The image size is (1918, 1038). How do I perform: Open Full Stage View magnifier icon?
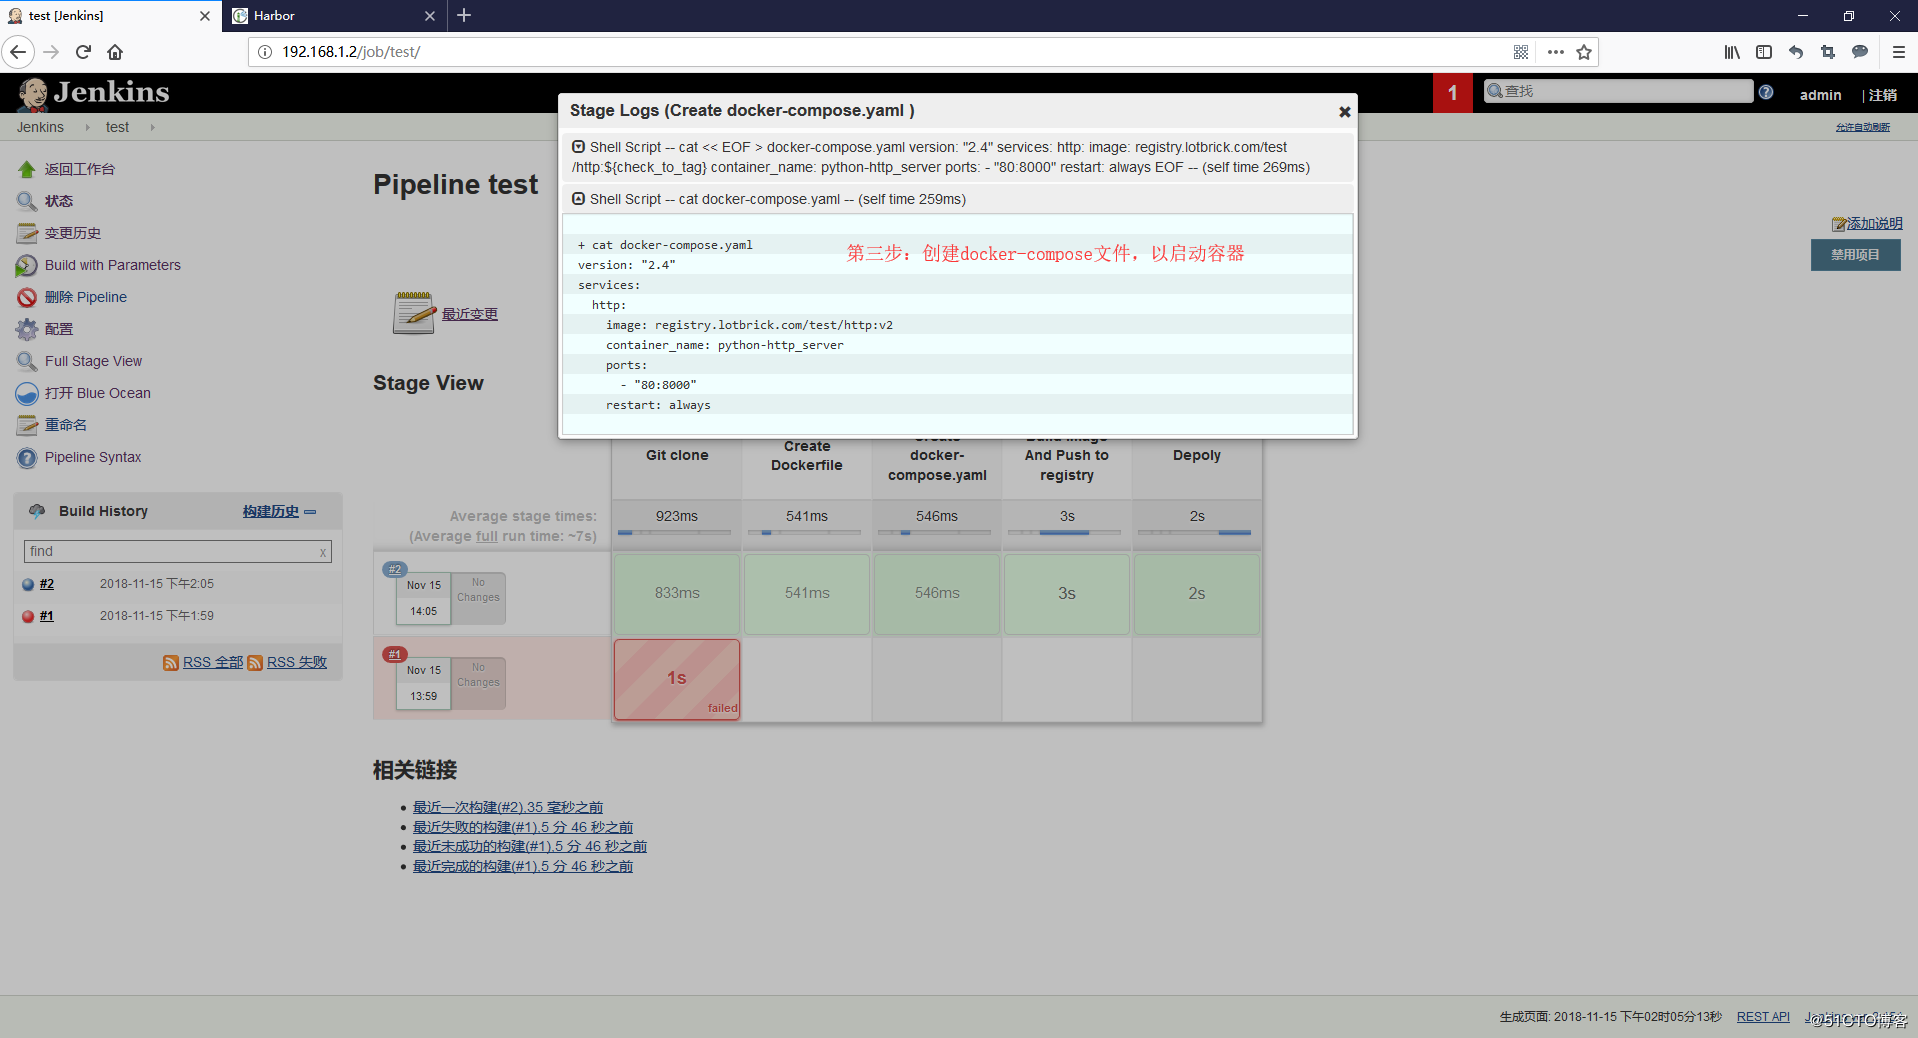coord(27,361)
